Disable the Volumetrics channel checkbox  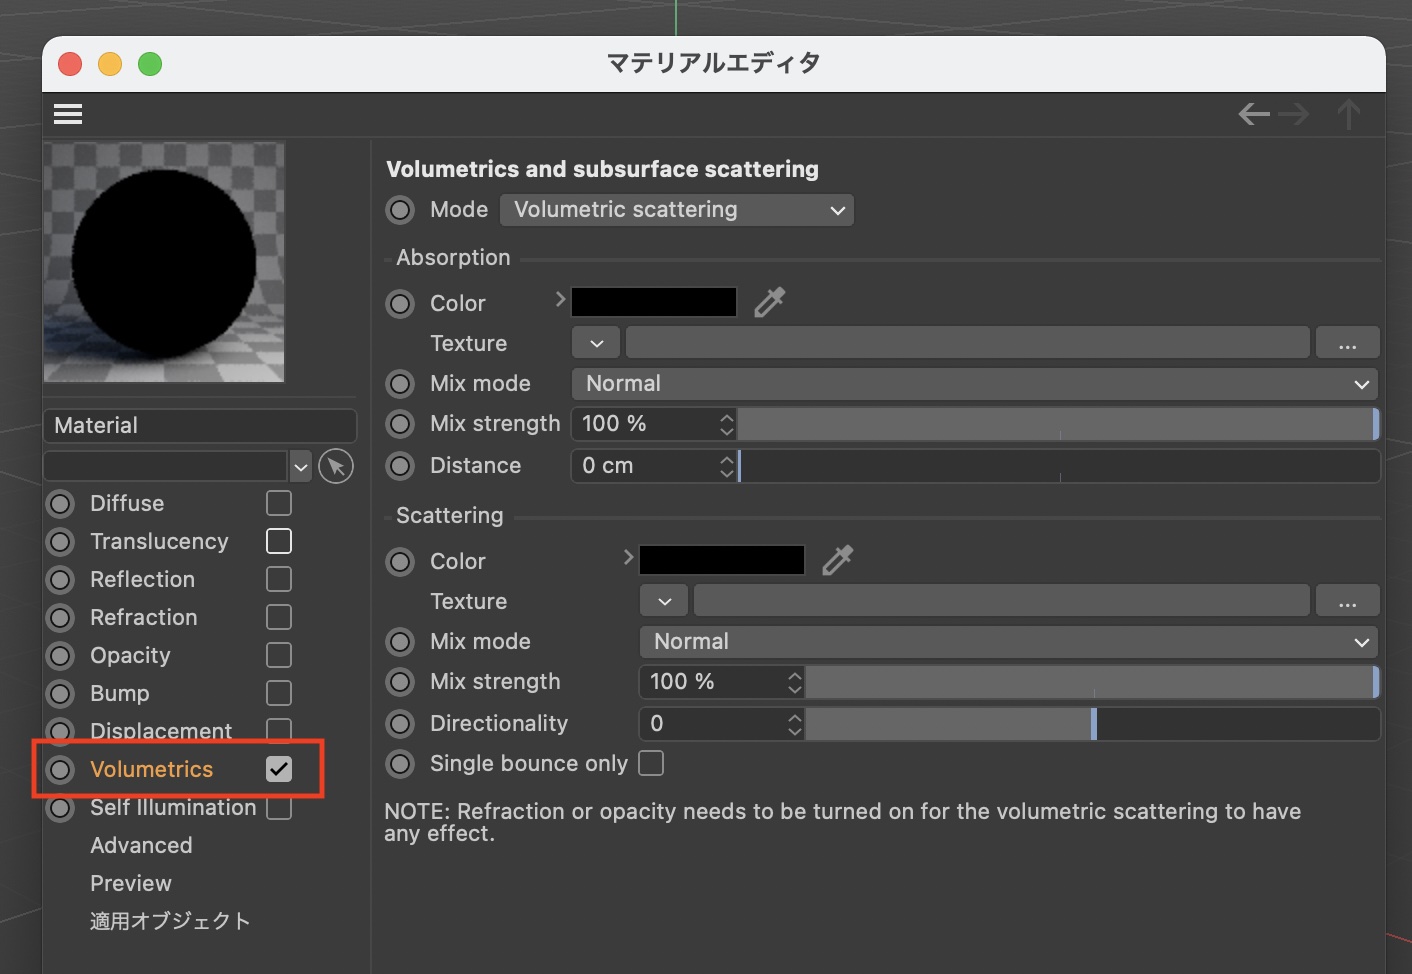(x=279, y=769)
